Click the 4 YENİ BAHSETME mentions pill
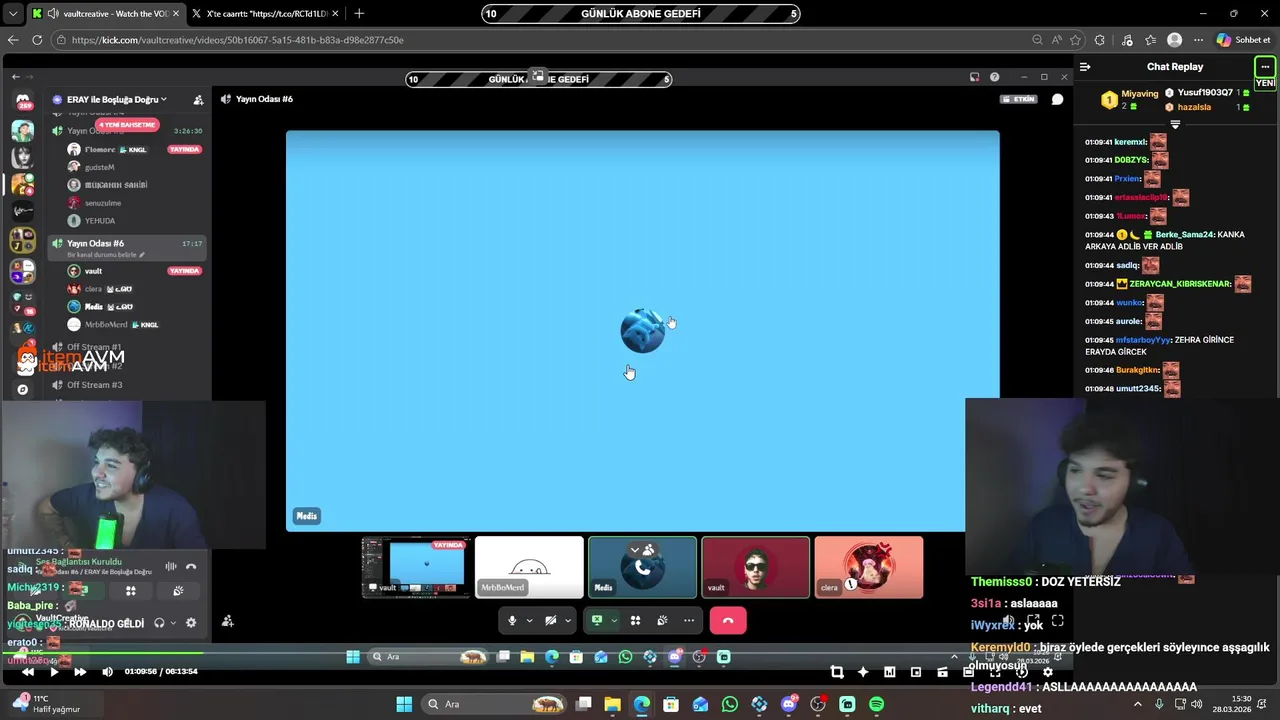 click(x=128, y=125)
